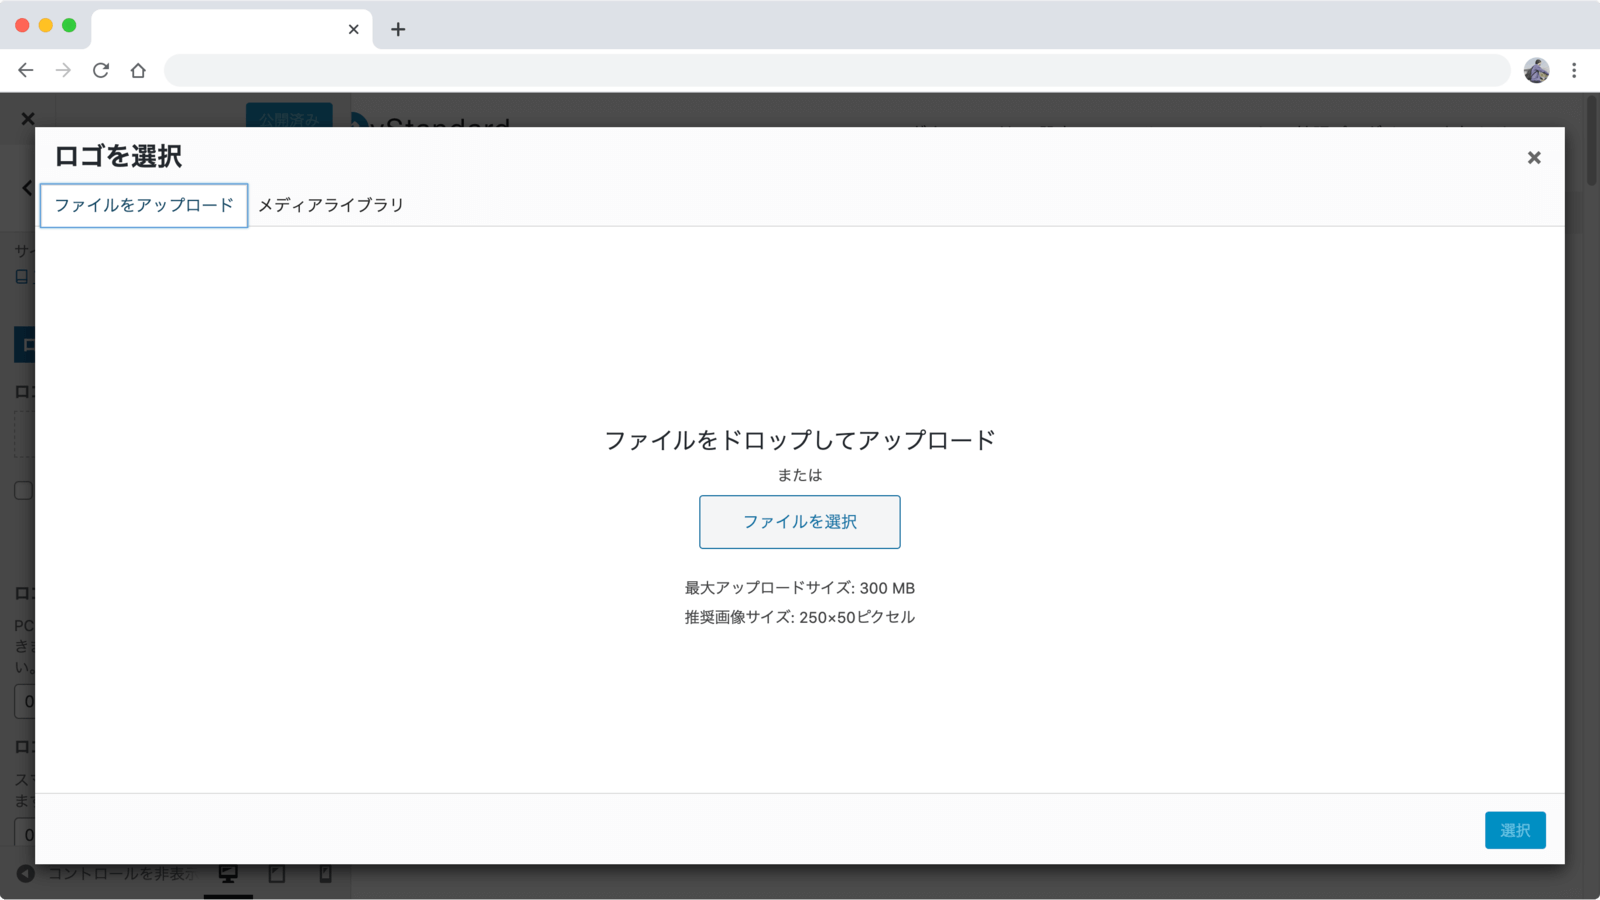Close the current browser tab
Screen dimensions: 1600x900
click(x=353, y=29)
